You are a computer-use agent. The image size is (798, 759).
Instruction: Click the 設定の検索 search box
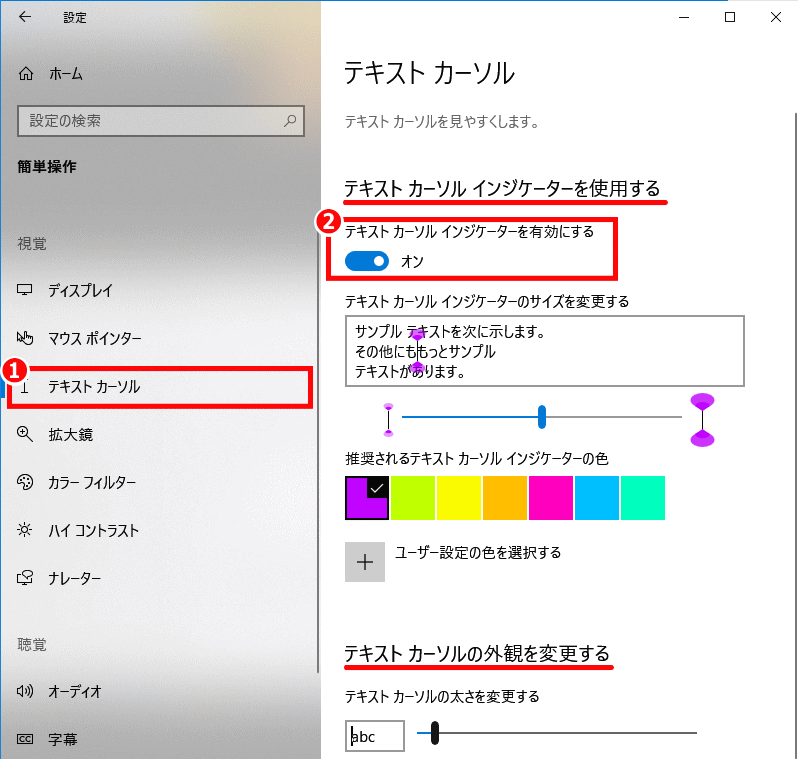coord(161,121)
